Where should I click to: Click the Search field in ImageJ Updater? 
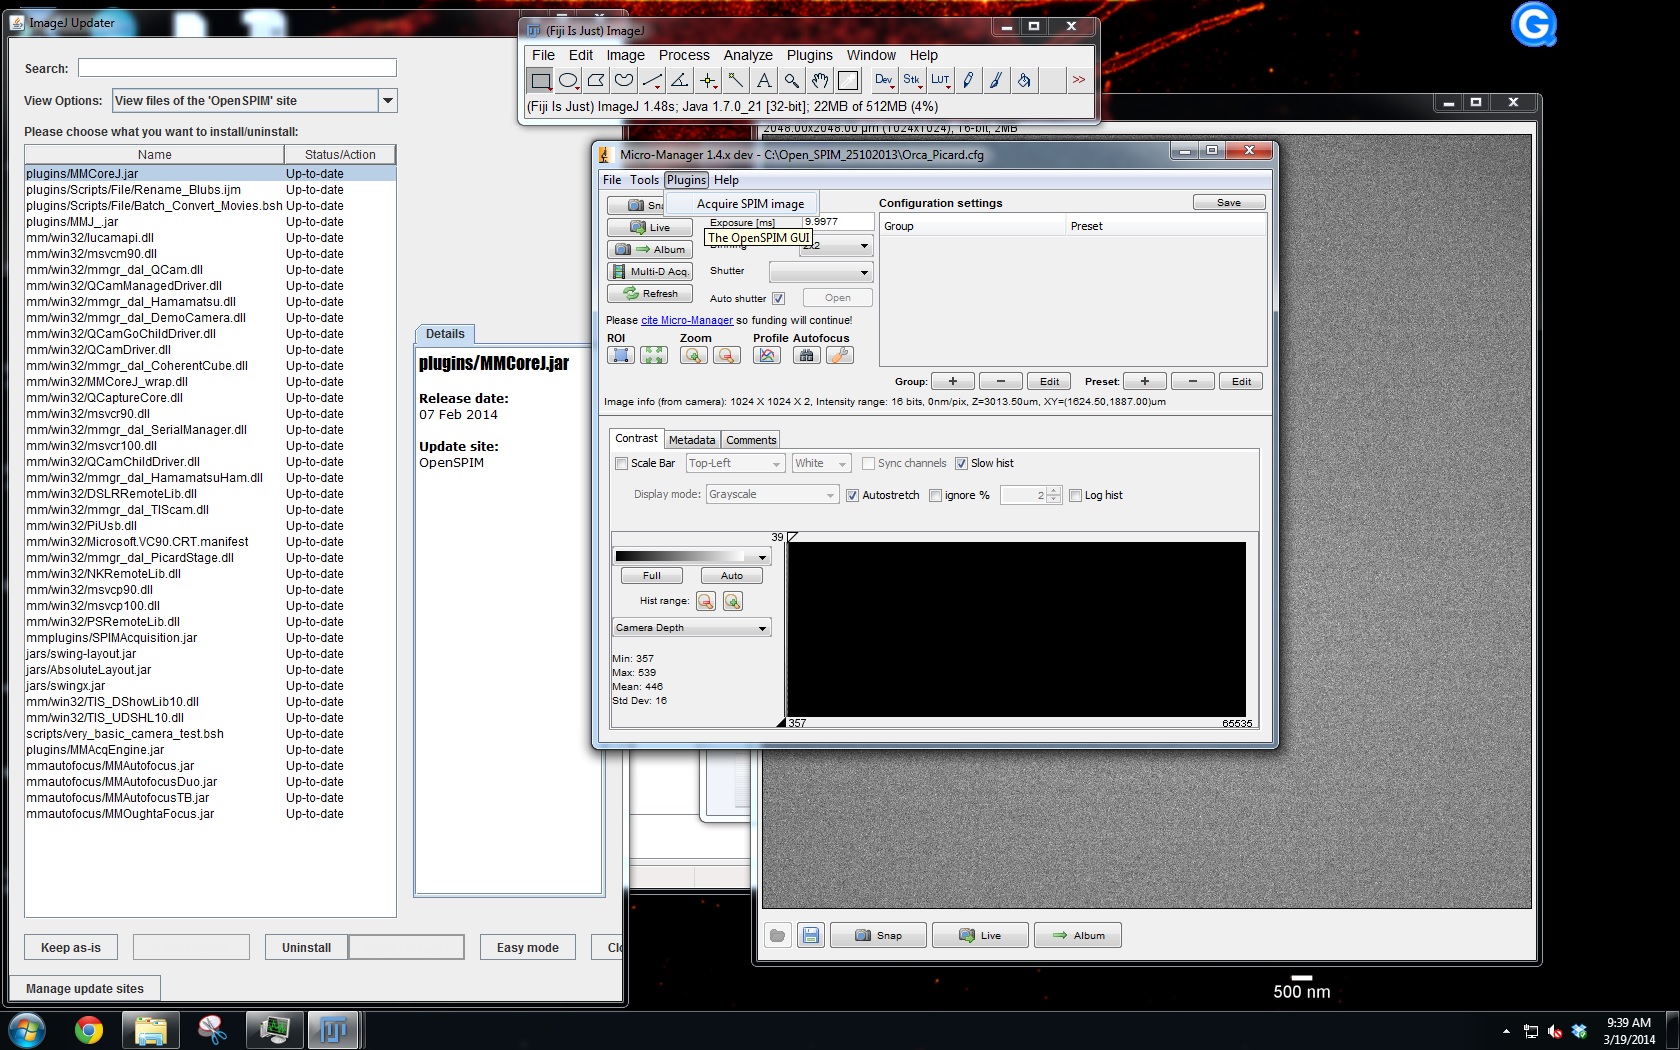coord(237,68)
